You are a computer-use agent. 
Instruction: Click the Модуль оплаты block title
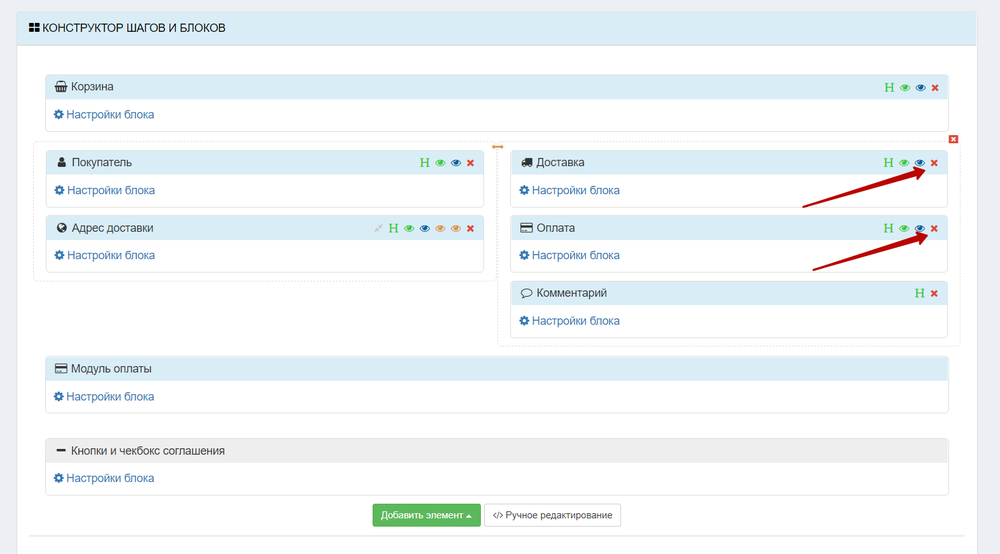[111, 368]
